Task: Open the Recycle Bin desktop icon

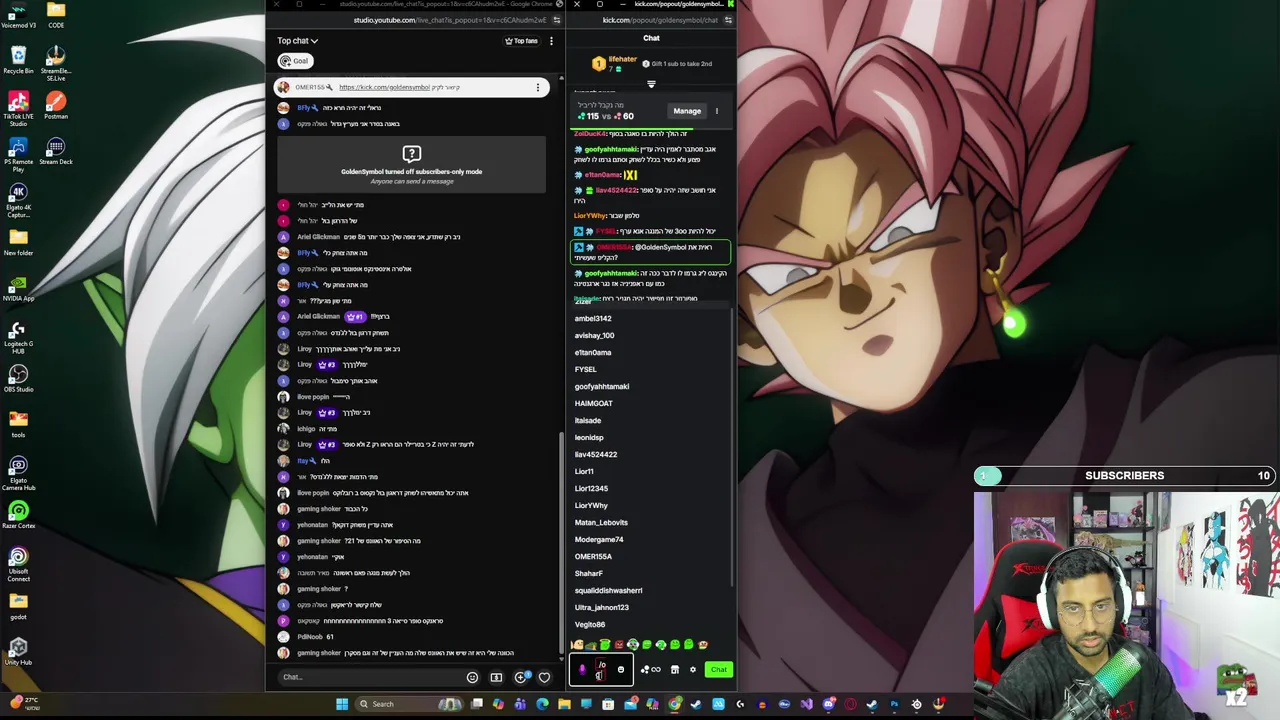Action: click(x=18, y=60)
